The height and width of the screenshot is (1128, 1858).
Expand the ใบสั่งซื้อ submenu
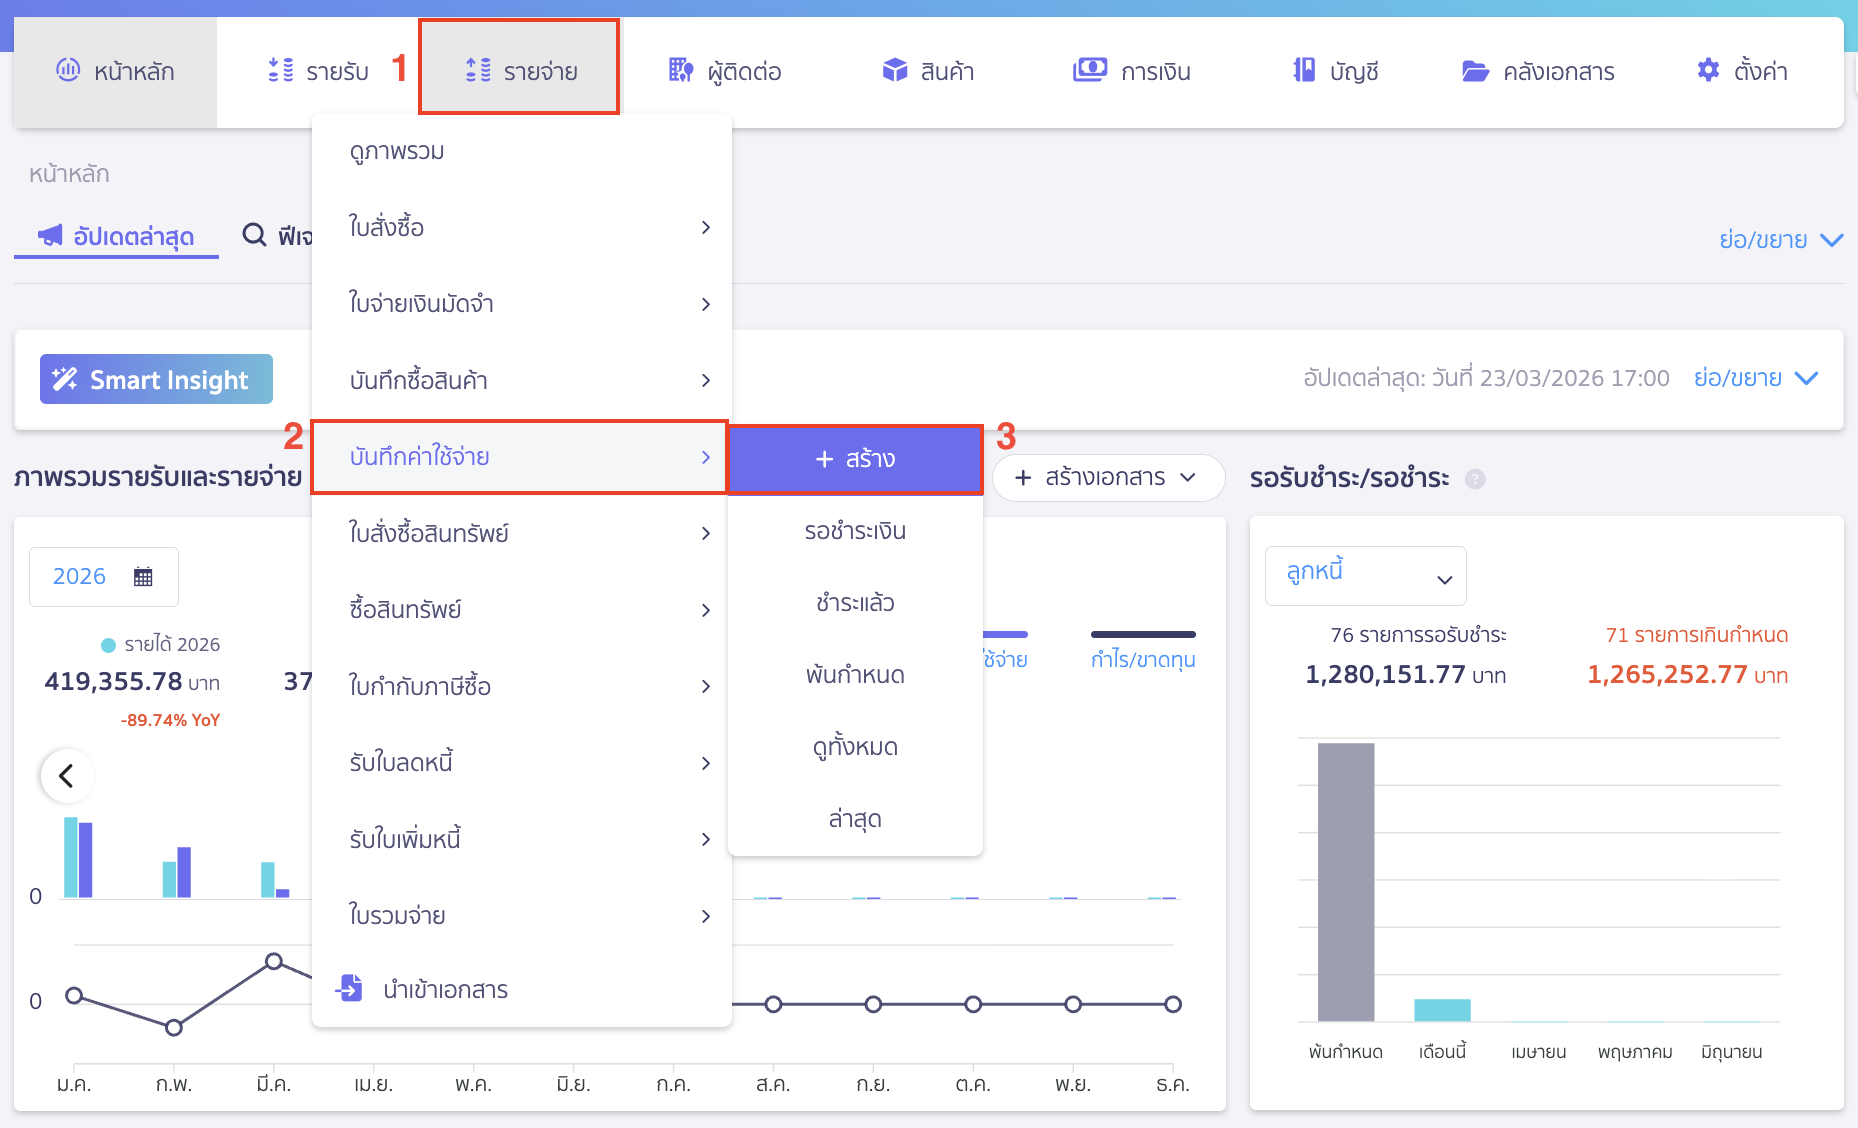tap(520, 228)
